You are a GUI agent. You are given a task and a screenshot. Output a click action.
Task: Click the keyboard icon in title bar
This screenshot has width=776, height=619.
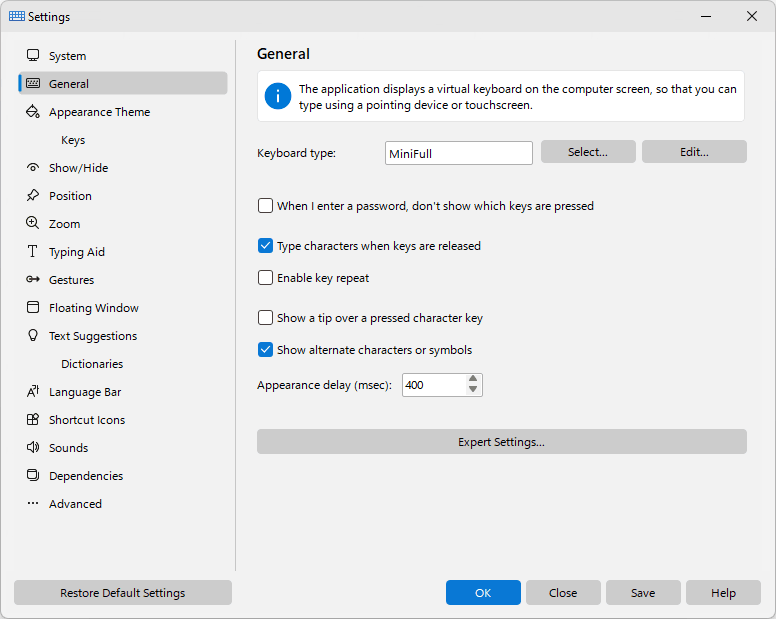point(17,16)
